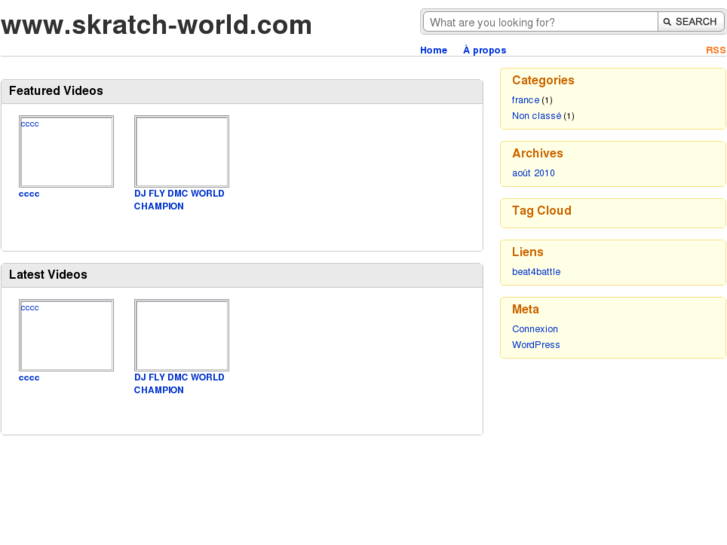Click cccc title link under Featured Videos
The height and width of the screenshot is (545, 727).
[x=29, y=194]
